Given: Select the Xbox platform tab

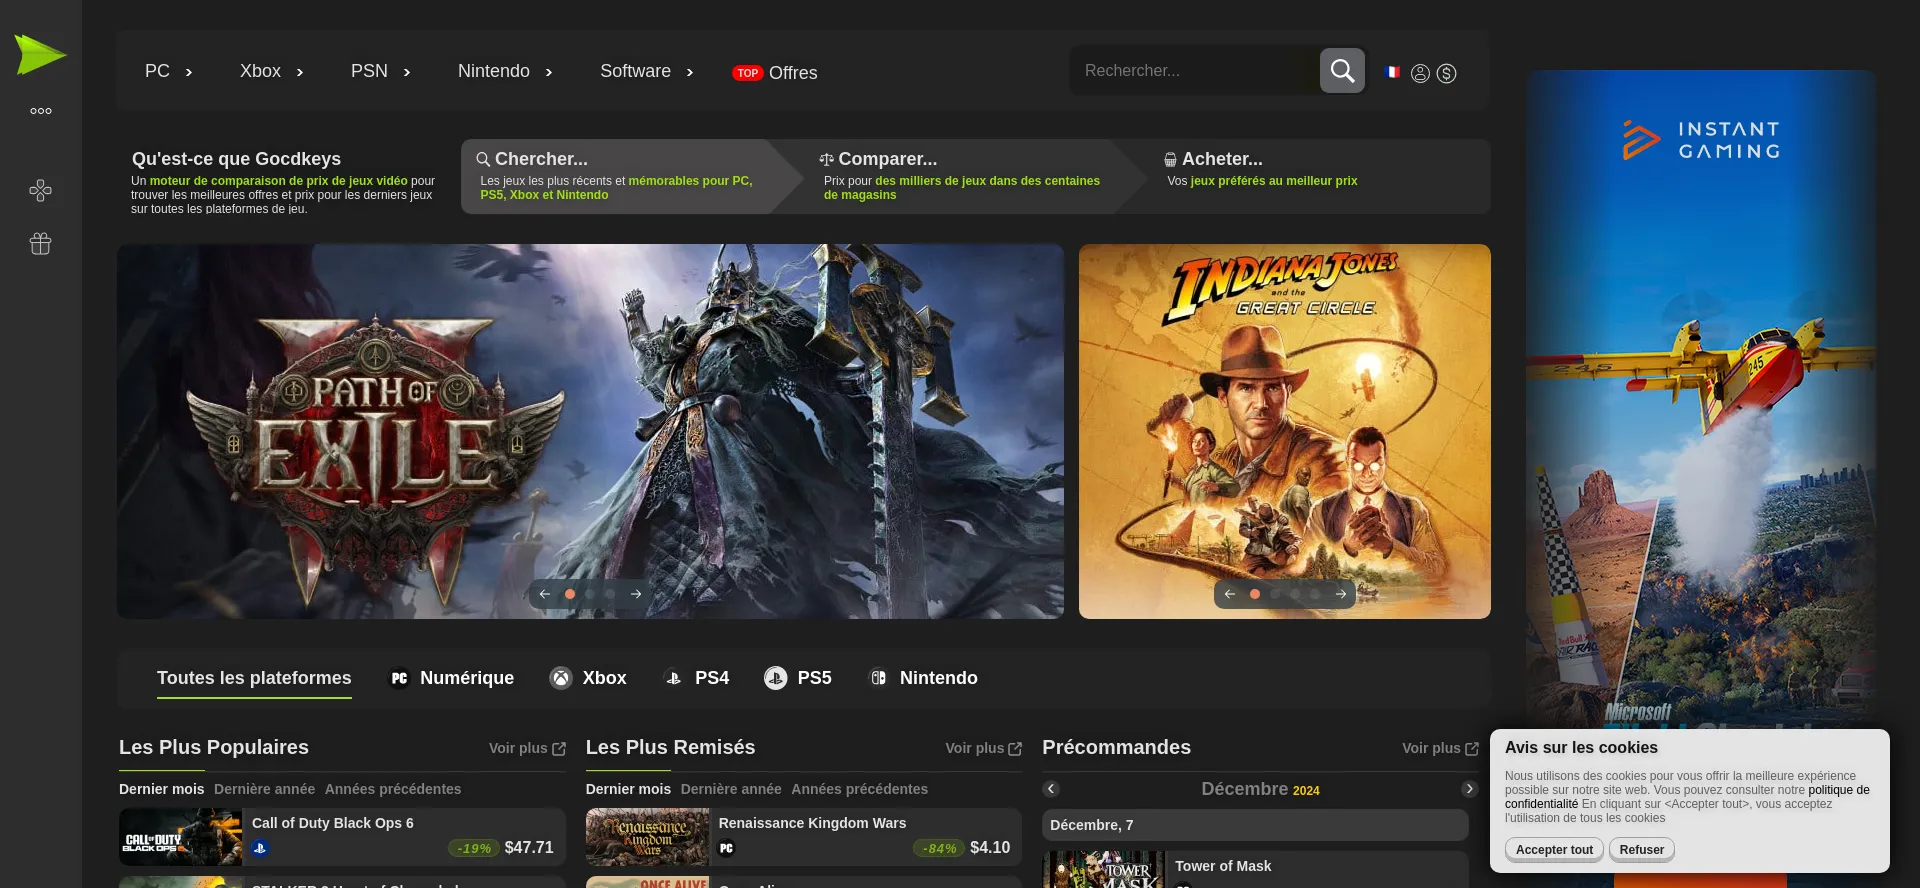Looking at the screenshot, I should click(588, 678).
